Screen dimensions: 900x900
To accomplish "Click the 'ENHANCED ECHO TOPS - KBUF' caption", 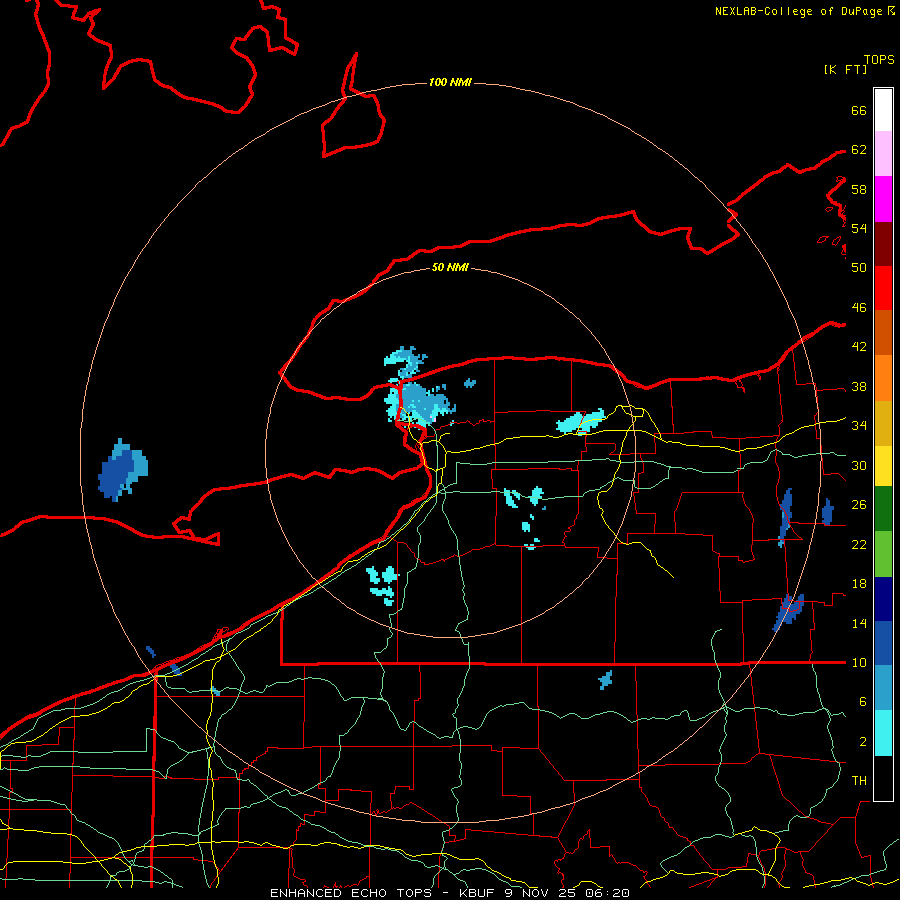I will pyautogui.click(x=381, y=893).
